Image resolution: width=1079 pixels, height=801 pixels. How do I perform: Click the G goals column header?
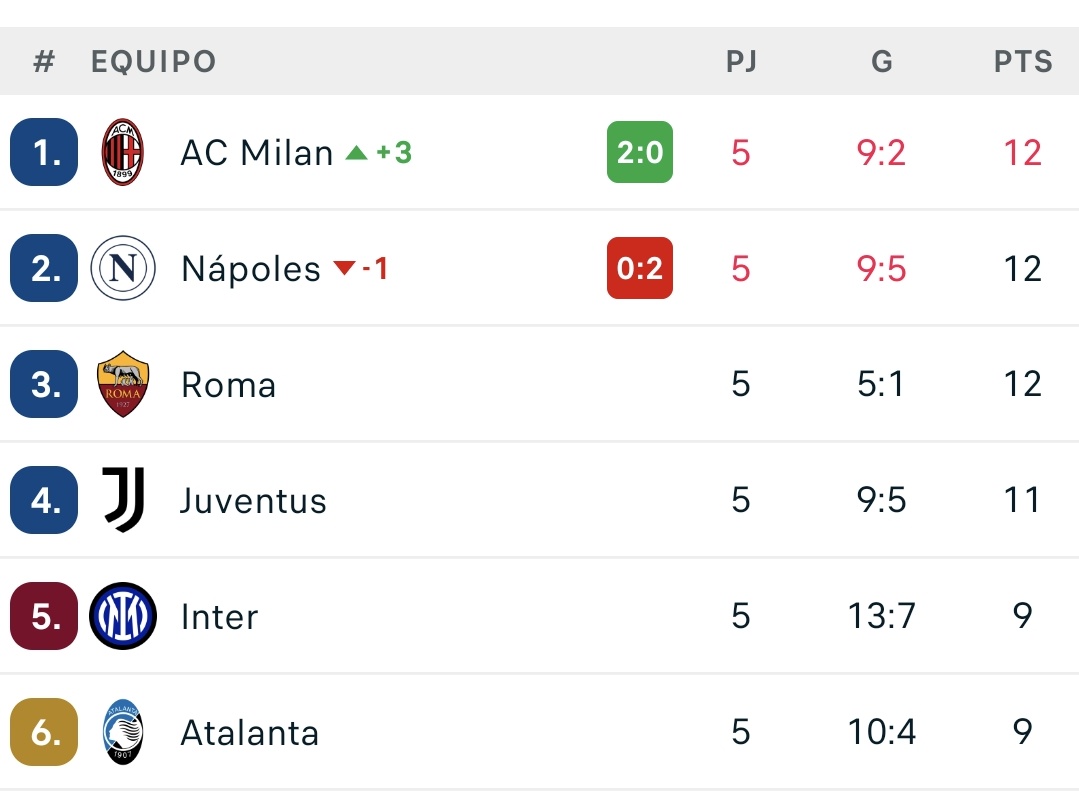(882, 61)
